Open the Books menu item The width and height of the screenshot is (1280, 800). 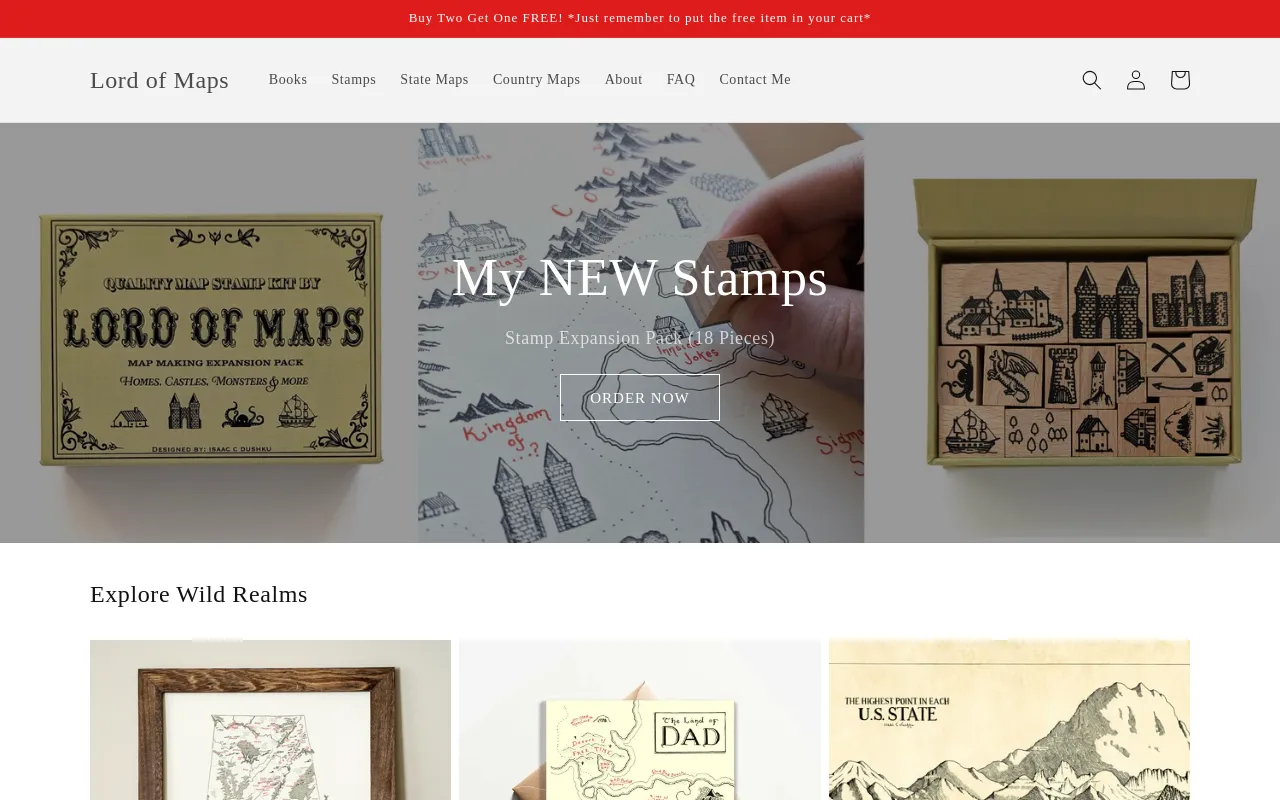pyautogui.click(x=288, y=80)
